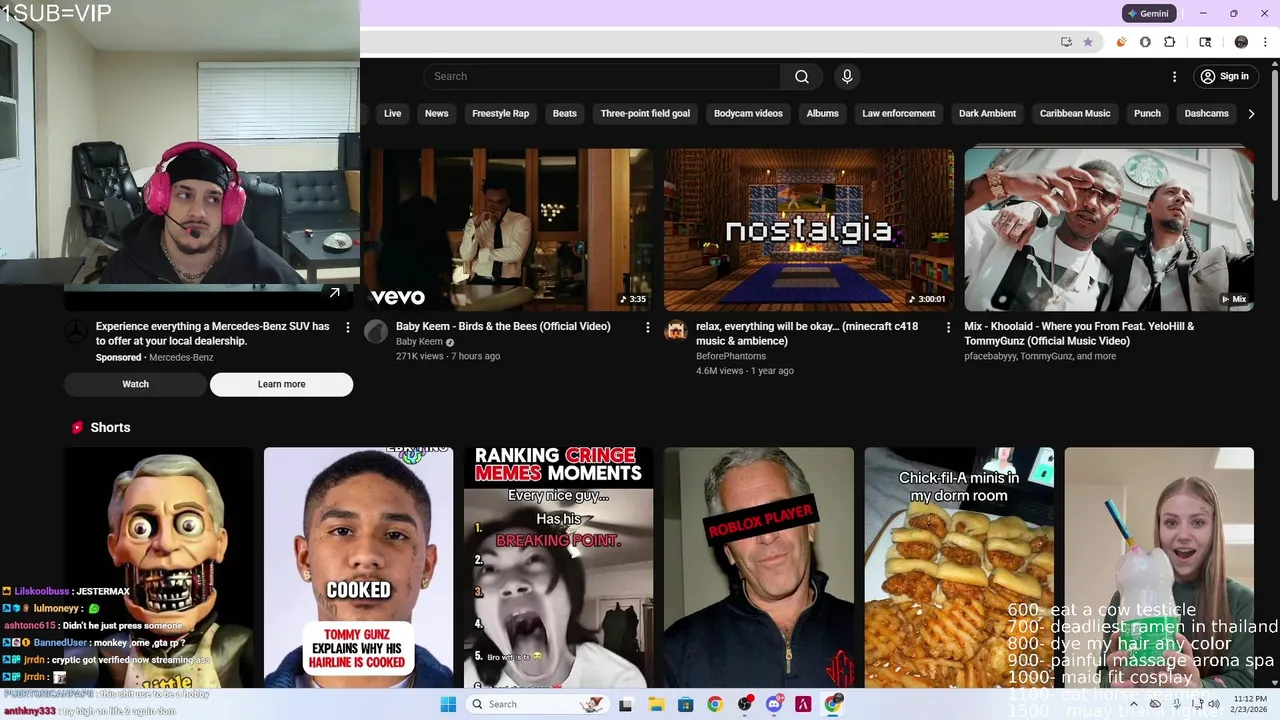
Task: Click the tab search toolbar icon
Action: [x=1205, y=42]
